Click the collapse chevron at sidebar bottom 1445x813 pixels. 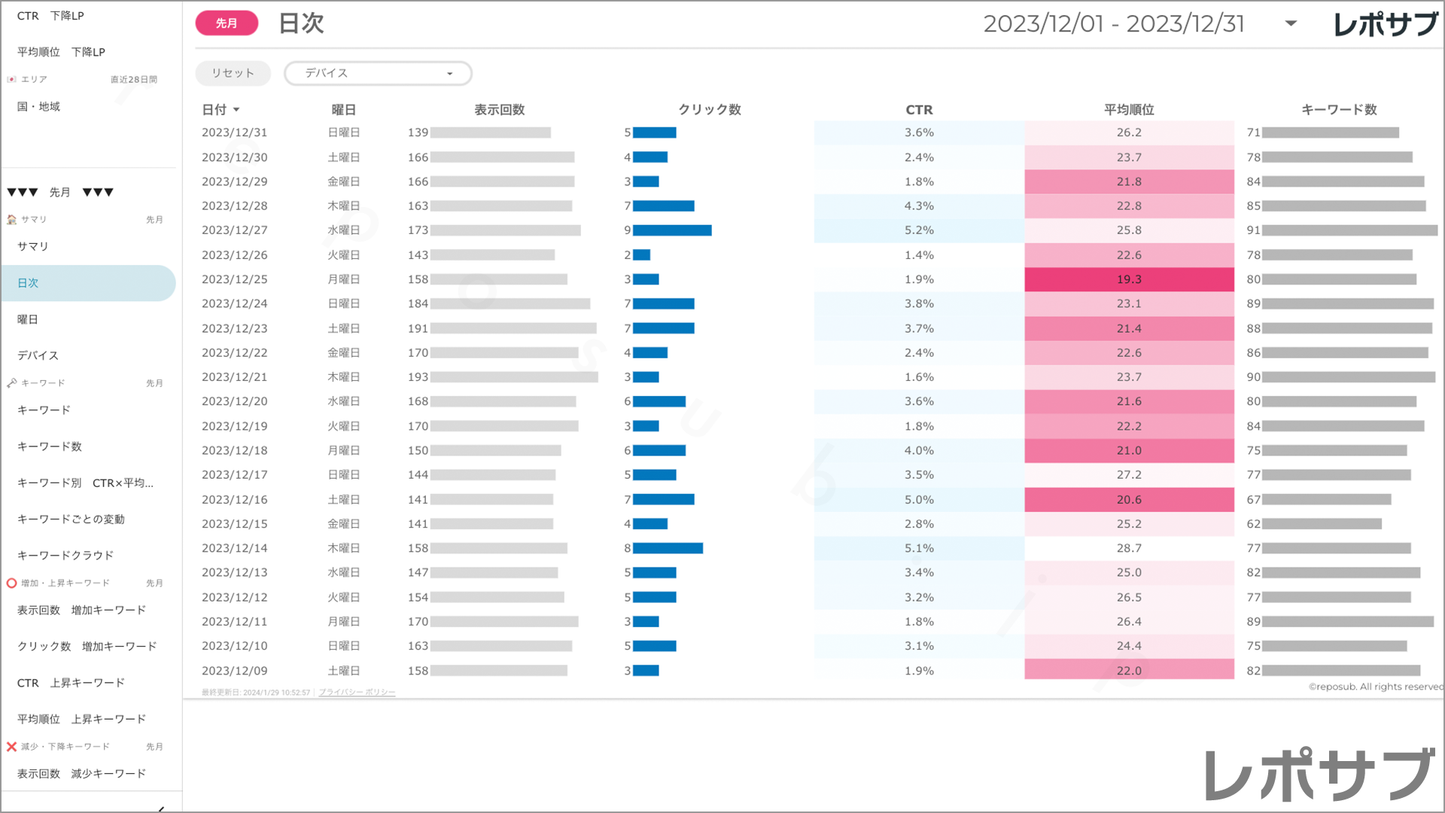click(x=161, y=808)
